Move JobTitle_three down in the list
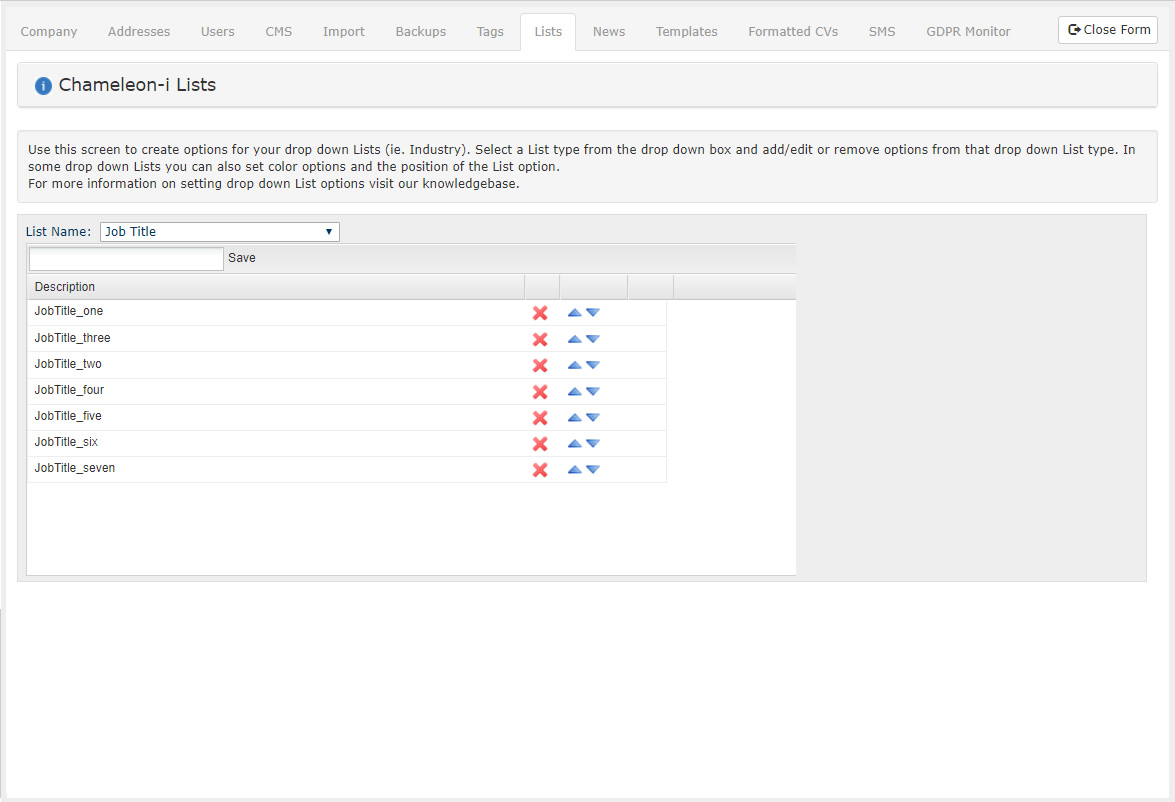1175x802 pixels. pos(593,339)
